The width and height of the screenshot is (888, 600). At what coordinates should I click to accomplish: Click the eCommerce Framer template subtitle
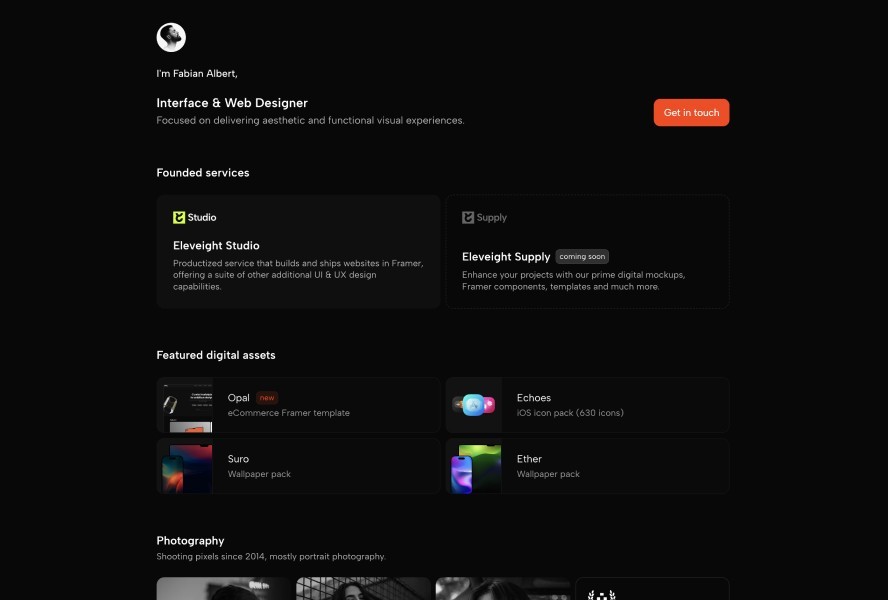[288, 413]
